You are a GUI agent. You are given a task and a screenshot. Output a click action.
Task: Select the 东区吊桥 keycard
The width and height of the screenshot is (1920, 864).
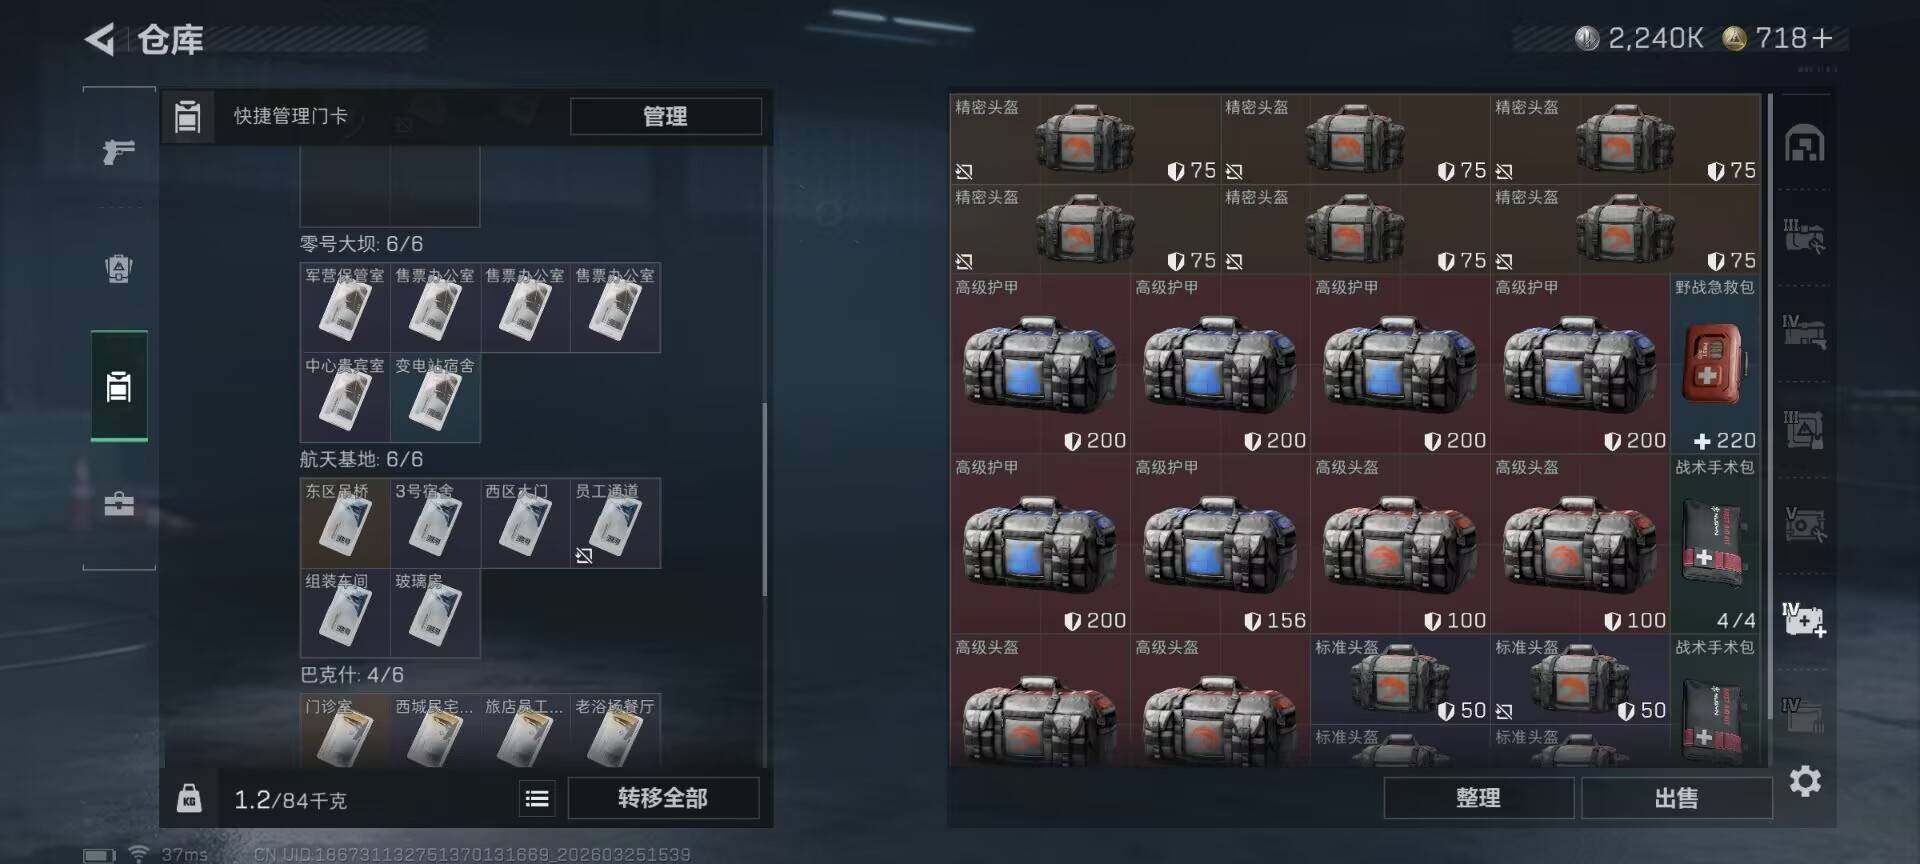click(x=345, y=523)
